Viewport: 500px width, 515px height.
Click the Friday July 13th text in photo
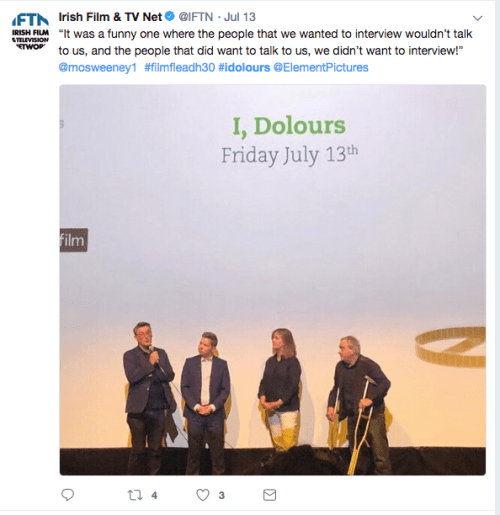pos(290,155)
